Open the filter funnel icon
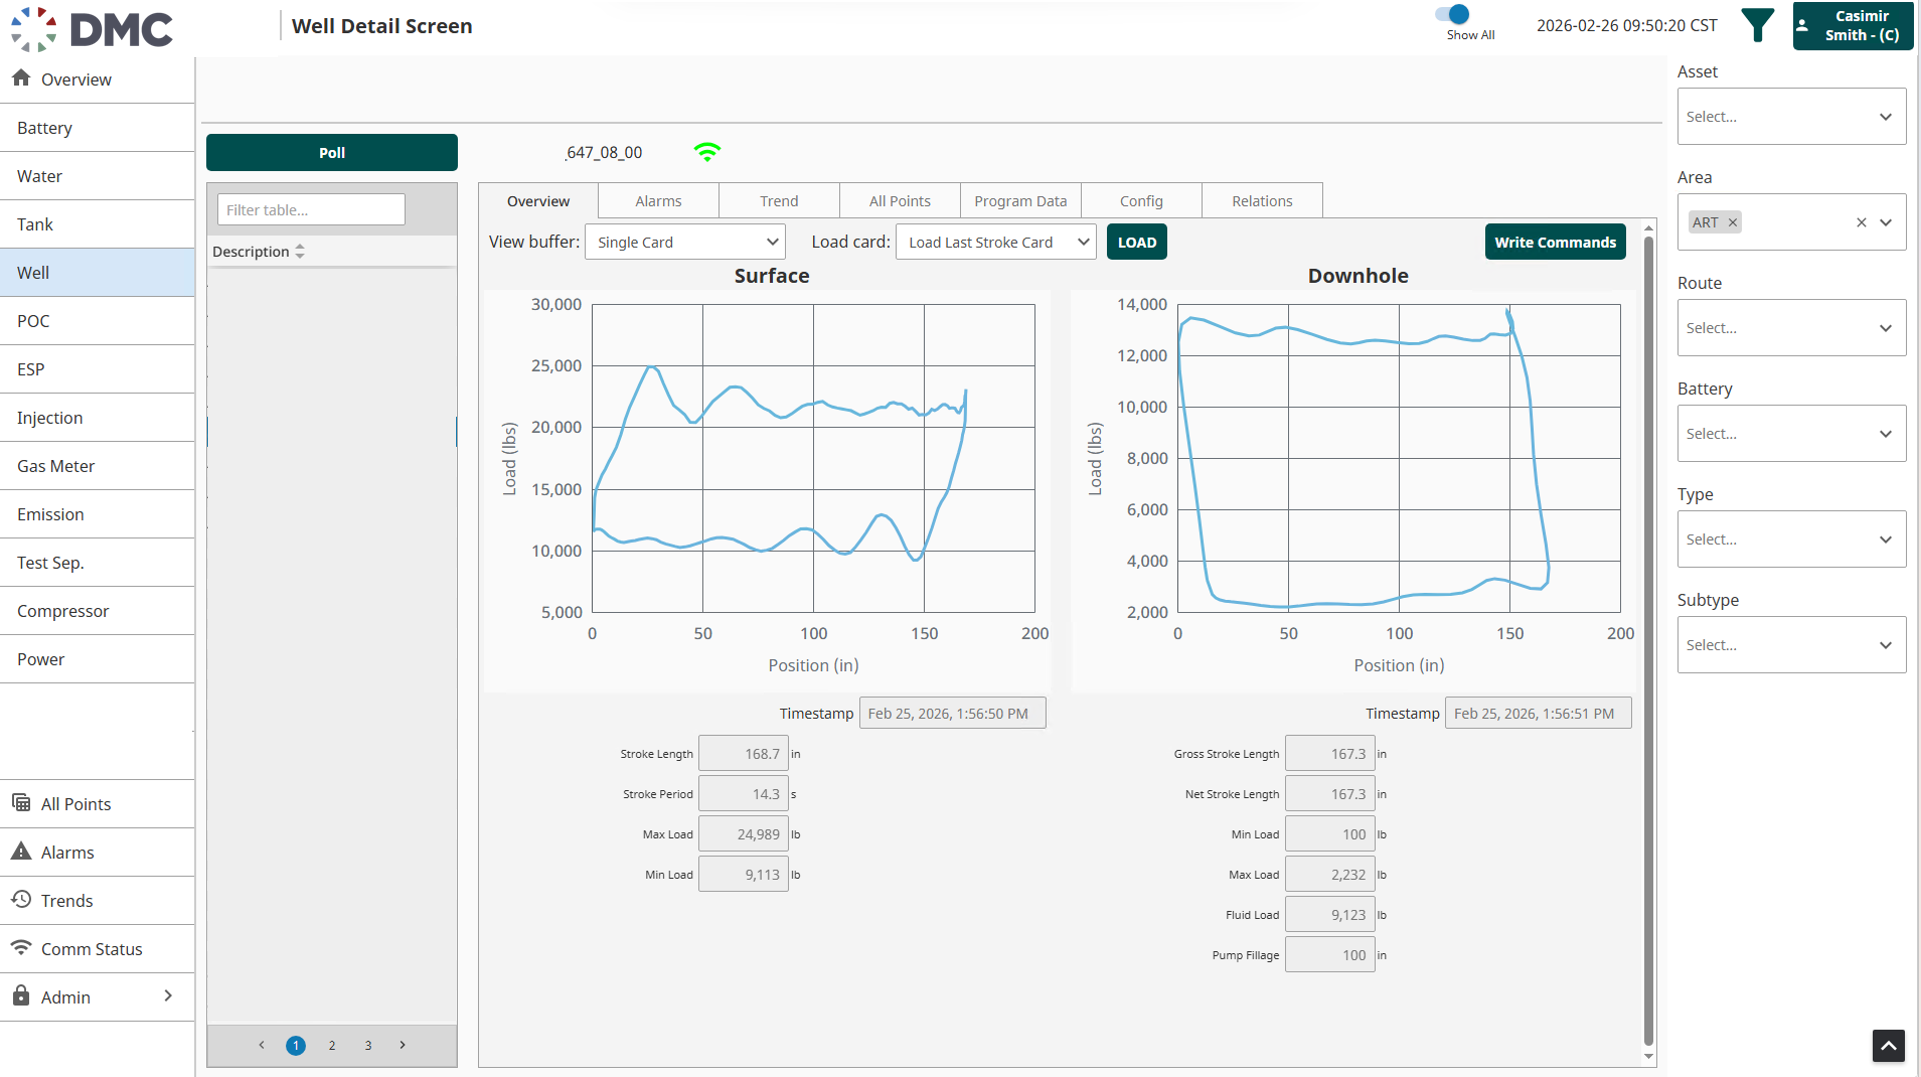This screenshot has height=1077, width=1921. coord(1757,25)
